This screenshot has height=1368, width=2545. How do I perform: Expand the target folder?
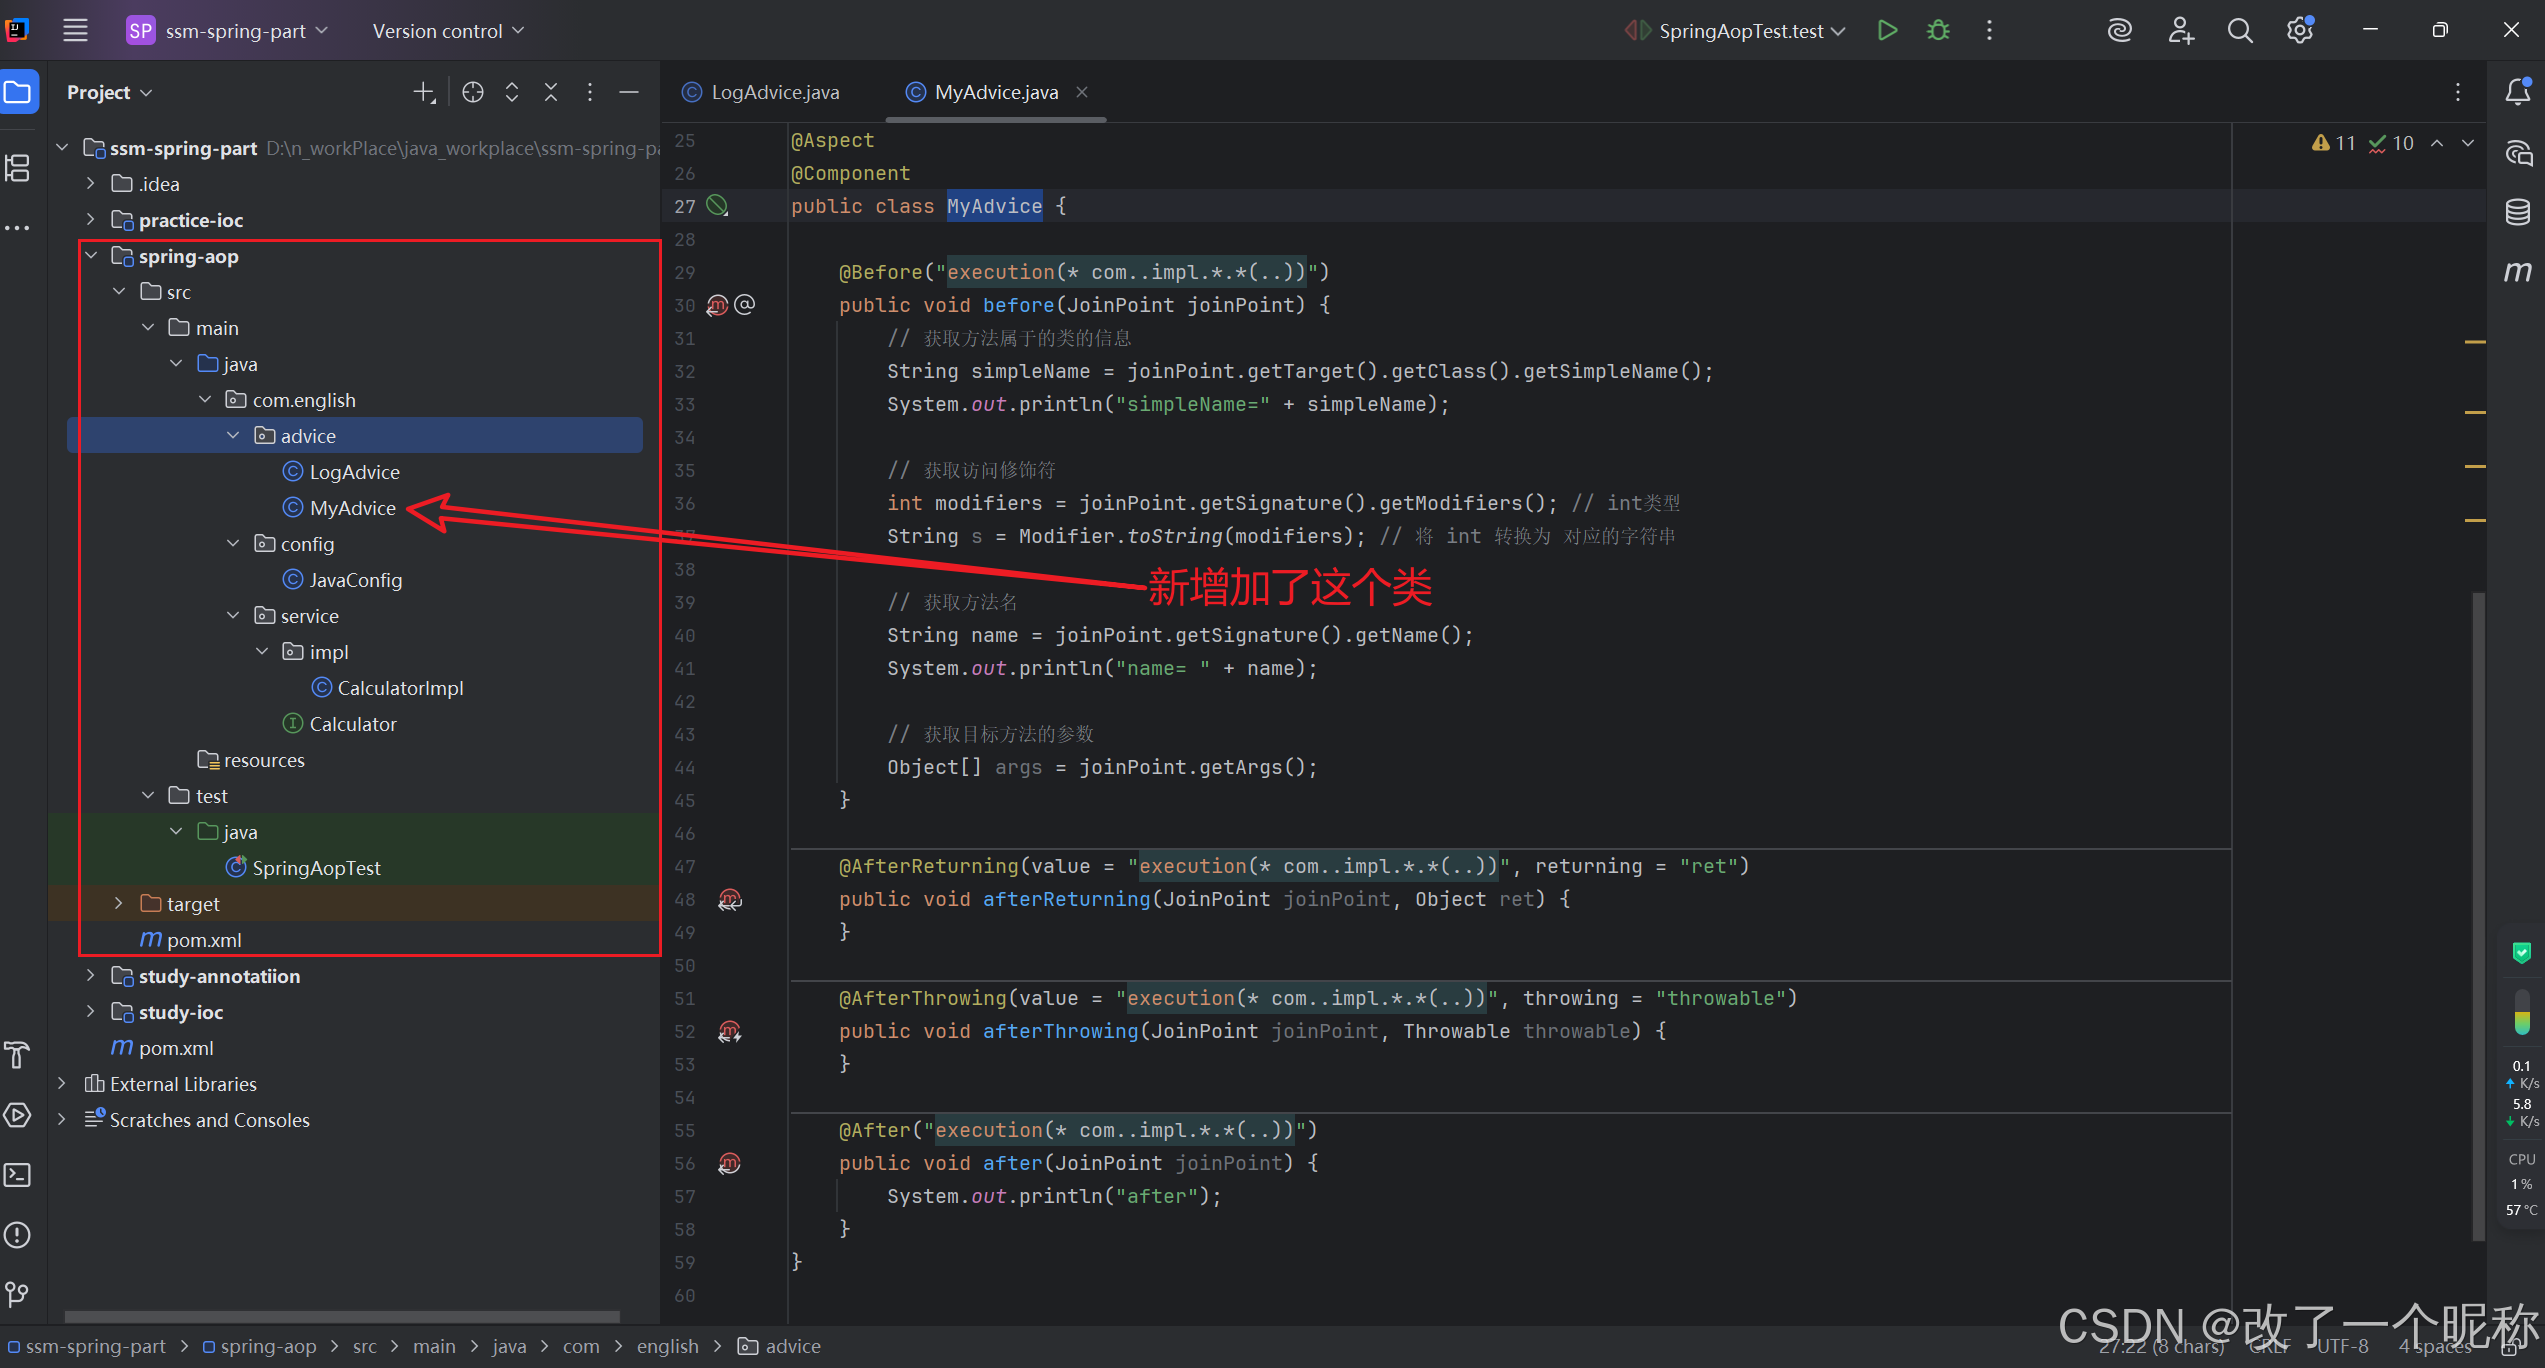click(x=119, y=903)
